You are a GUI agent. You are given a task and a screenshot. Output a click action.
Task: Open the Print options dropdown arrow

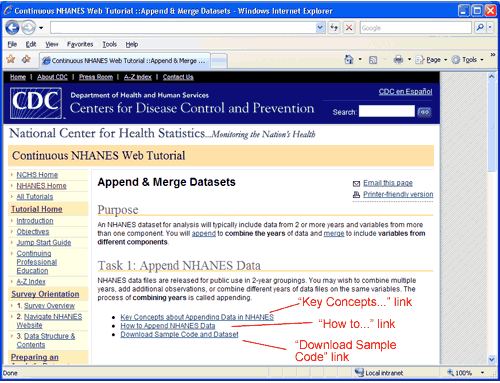tap(409, 60)
